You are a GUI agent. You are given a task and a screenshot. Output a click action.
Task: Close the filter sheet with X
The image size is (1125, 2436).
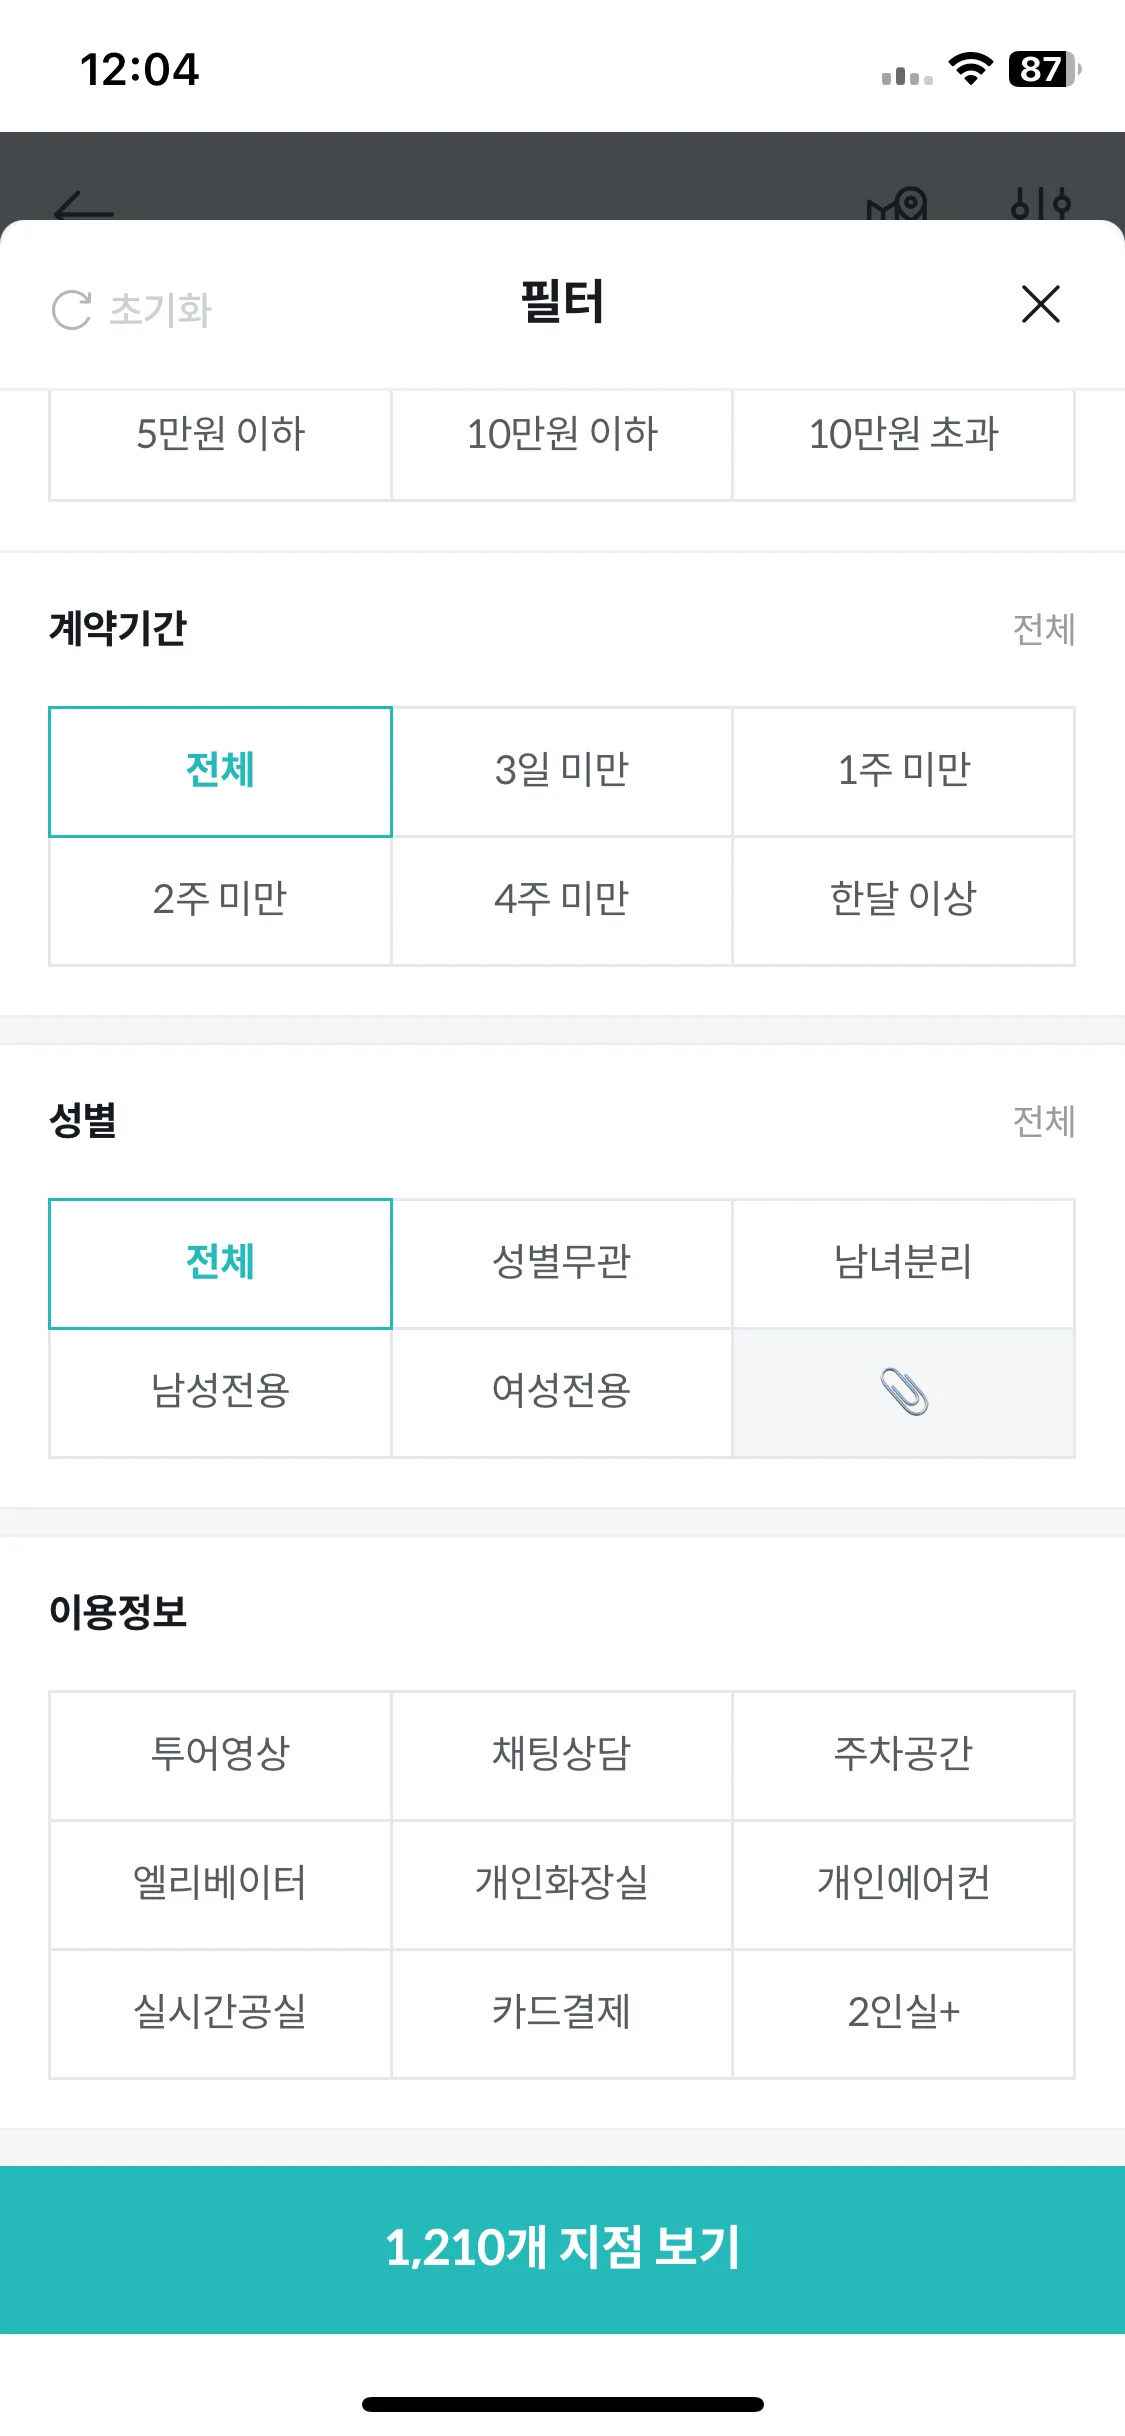(1040, 304)
